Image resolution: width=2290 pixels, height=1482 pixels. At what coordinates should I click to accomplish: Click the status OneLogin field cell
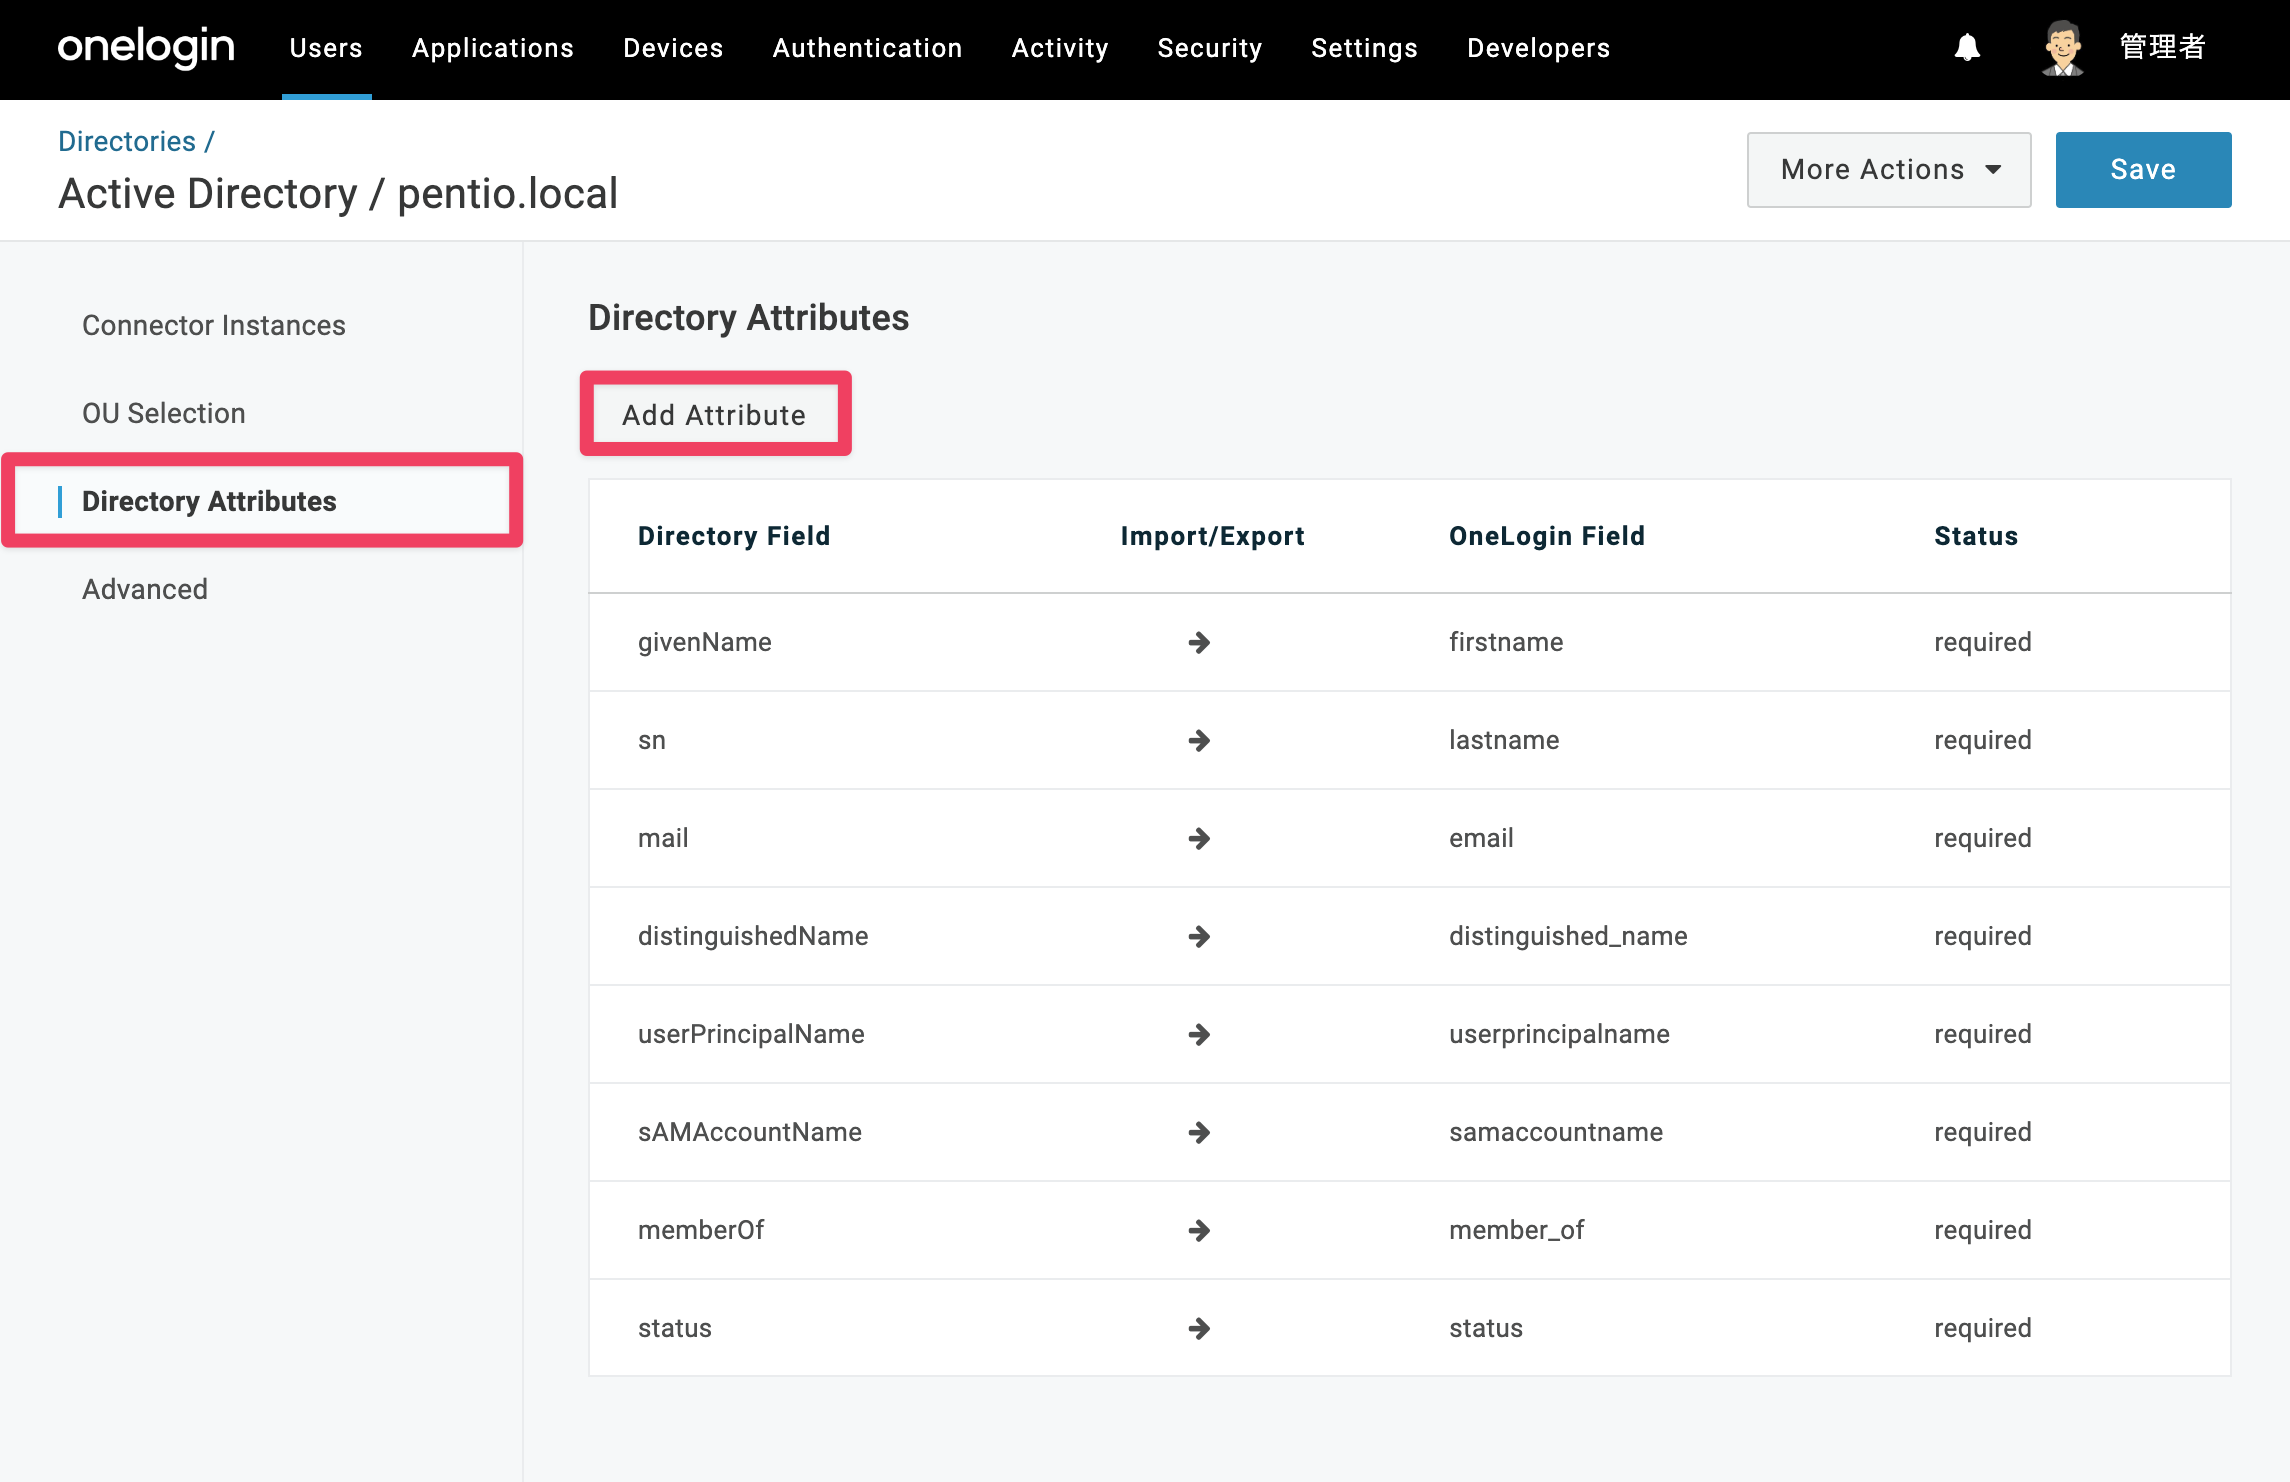(1486, 1328)
